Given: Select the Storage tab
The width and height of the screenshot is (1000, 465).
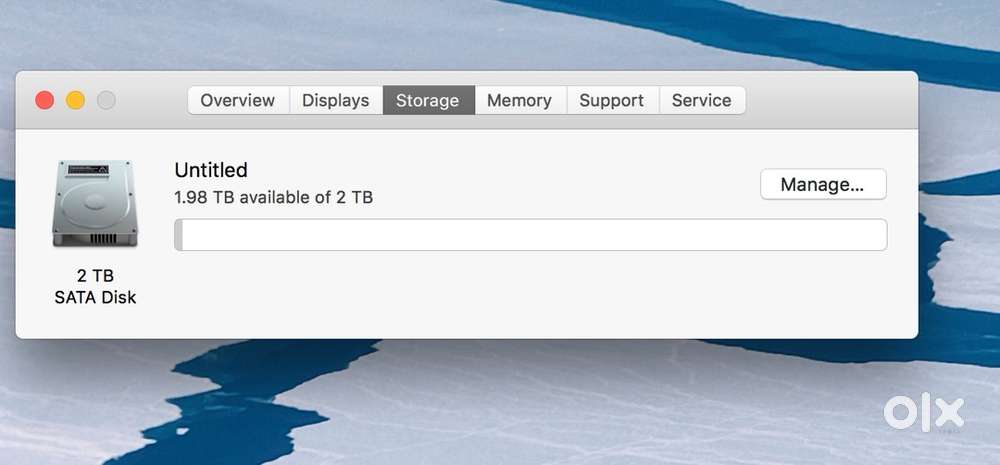Looking at the screenshot, I should coord(428,100).
